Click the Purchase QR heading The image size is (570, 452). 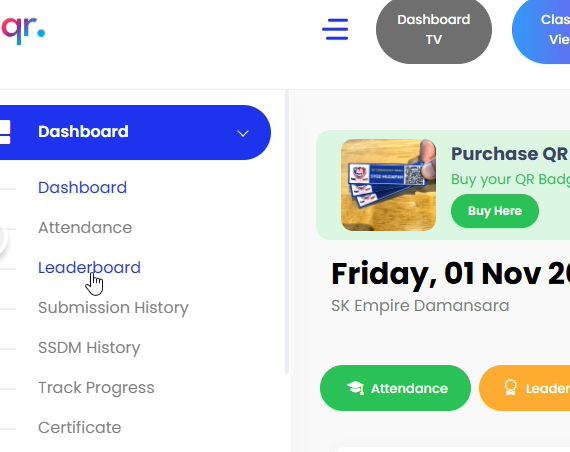pyautogui.click(x=510, y=154)
